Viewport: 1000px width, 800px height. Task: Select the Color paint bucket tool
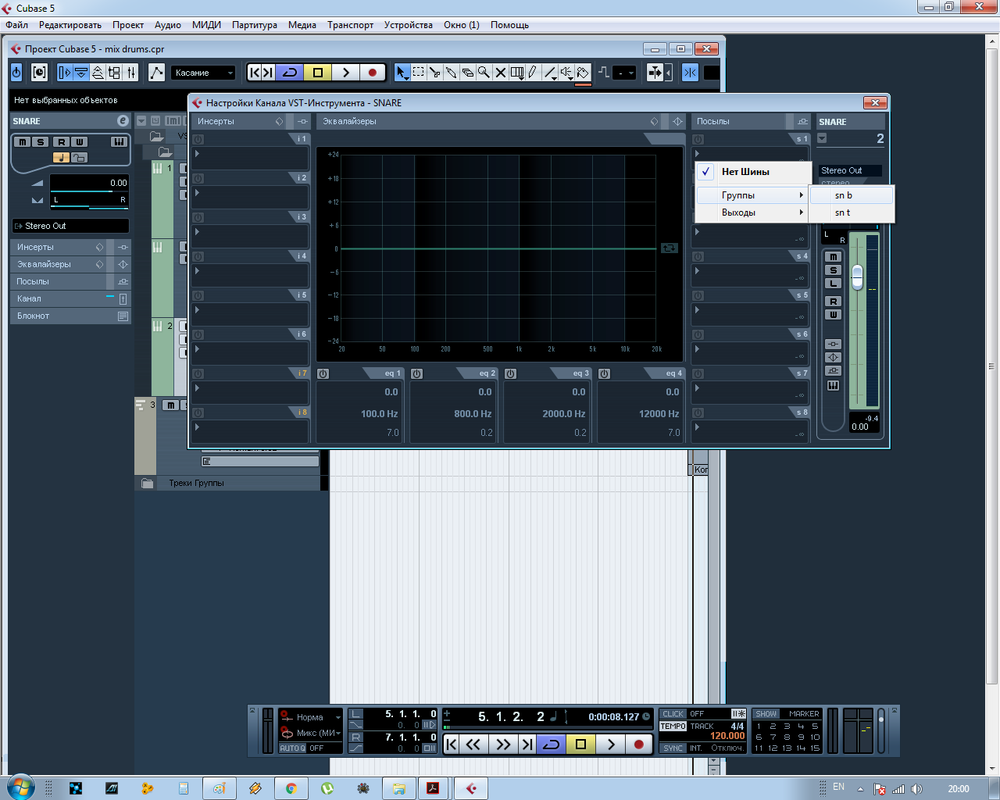click(x=583, y=73)
